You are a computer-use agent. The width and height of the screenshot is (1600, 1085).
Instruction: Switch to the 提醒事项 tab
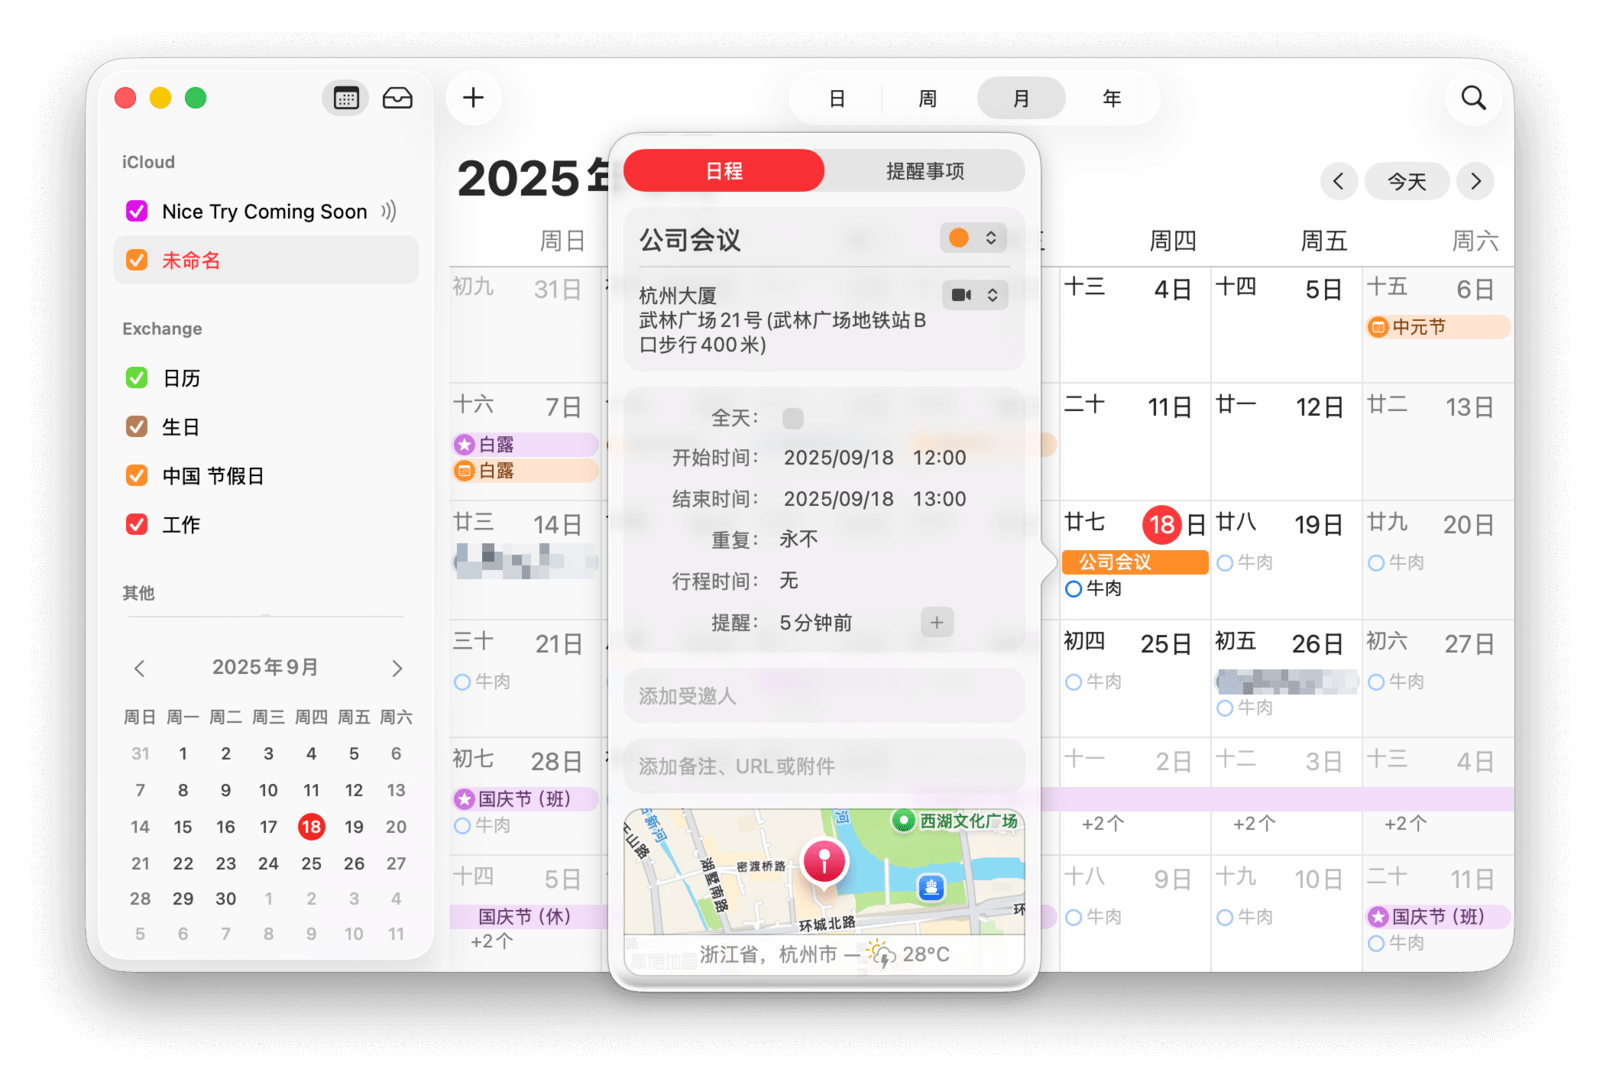pyautogui.click(x=924, y=171)
